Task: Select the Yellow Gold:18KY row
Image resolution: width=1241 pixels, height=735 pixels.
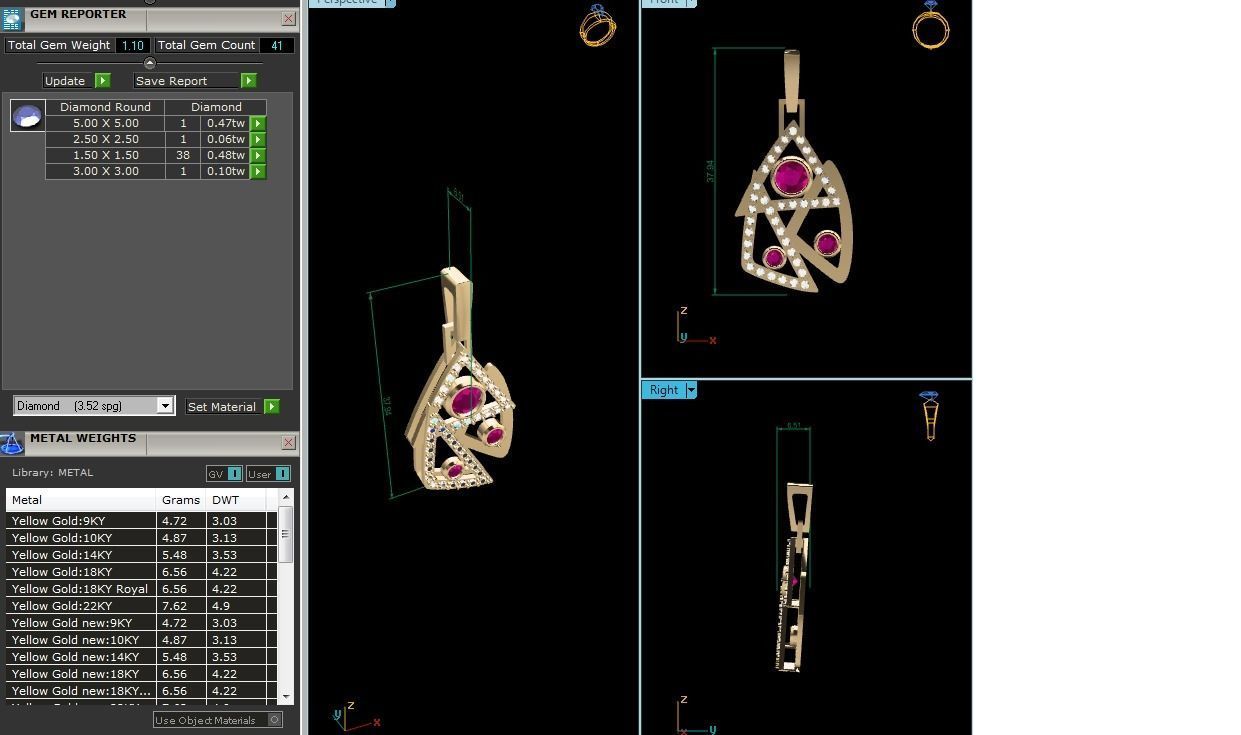Action: [x=141, y=572]
